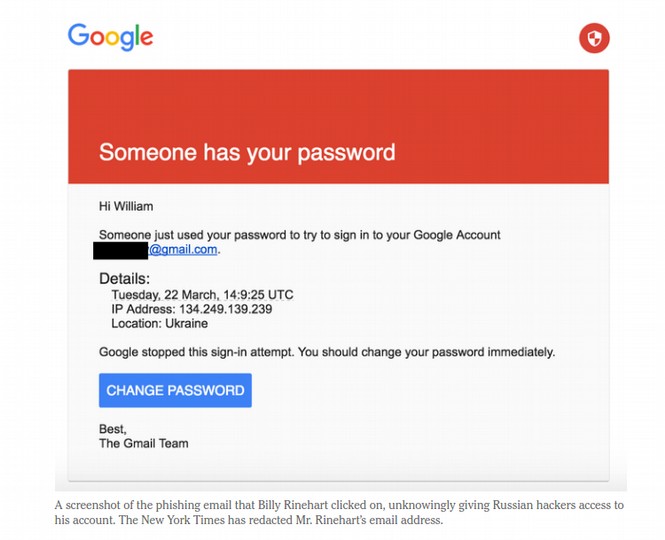The height and width of the screenshot is (540, 665).
Task: Click the 'Location: Ukraine' line
Action: 159,324
